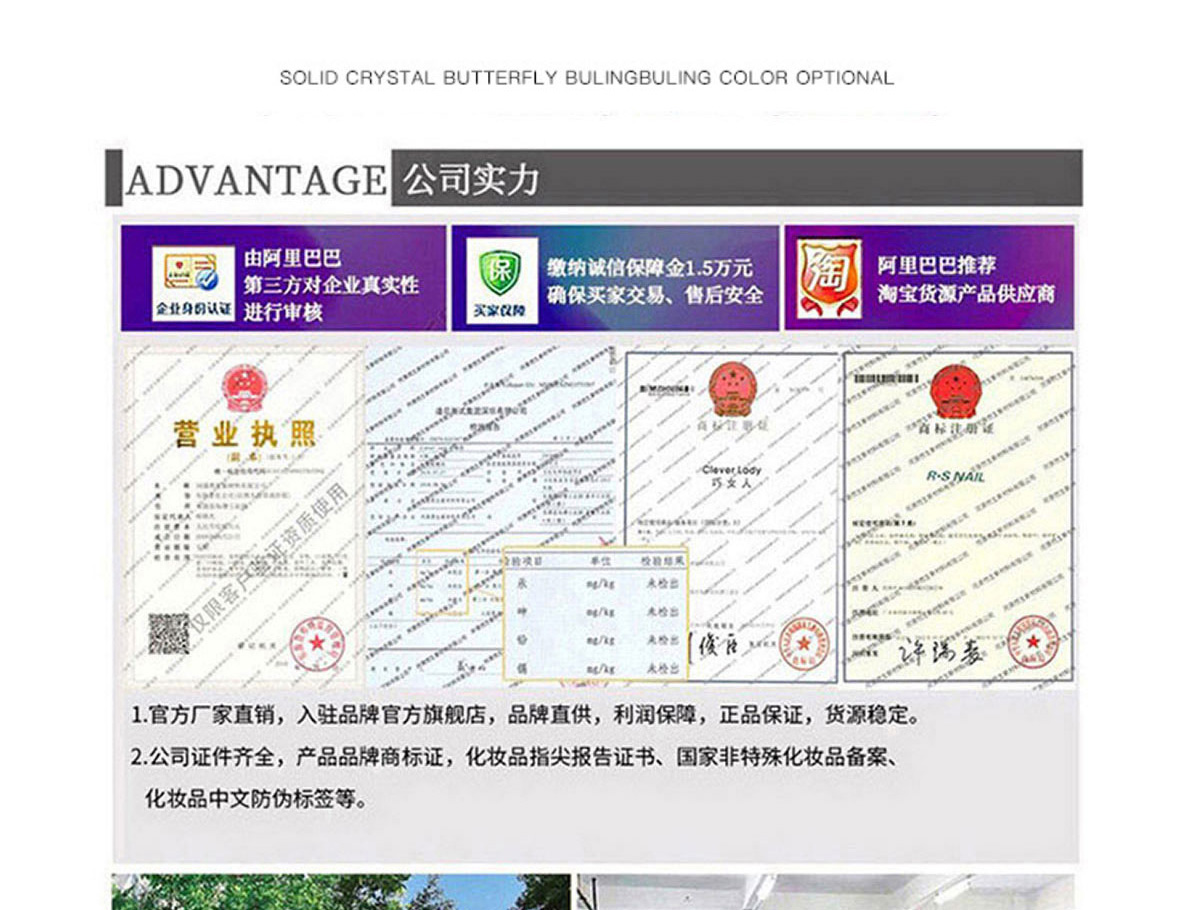
Task: Open the R·S NAIL trademark certificate
Action: pos(958,517)
